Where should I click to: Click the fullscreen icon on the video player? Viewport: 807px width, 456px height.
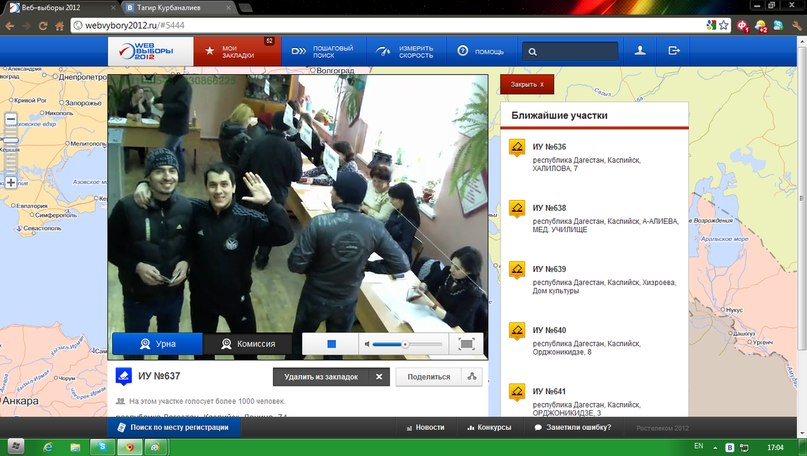(x=466, y=344)
